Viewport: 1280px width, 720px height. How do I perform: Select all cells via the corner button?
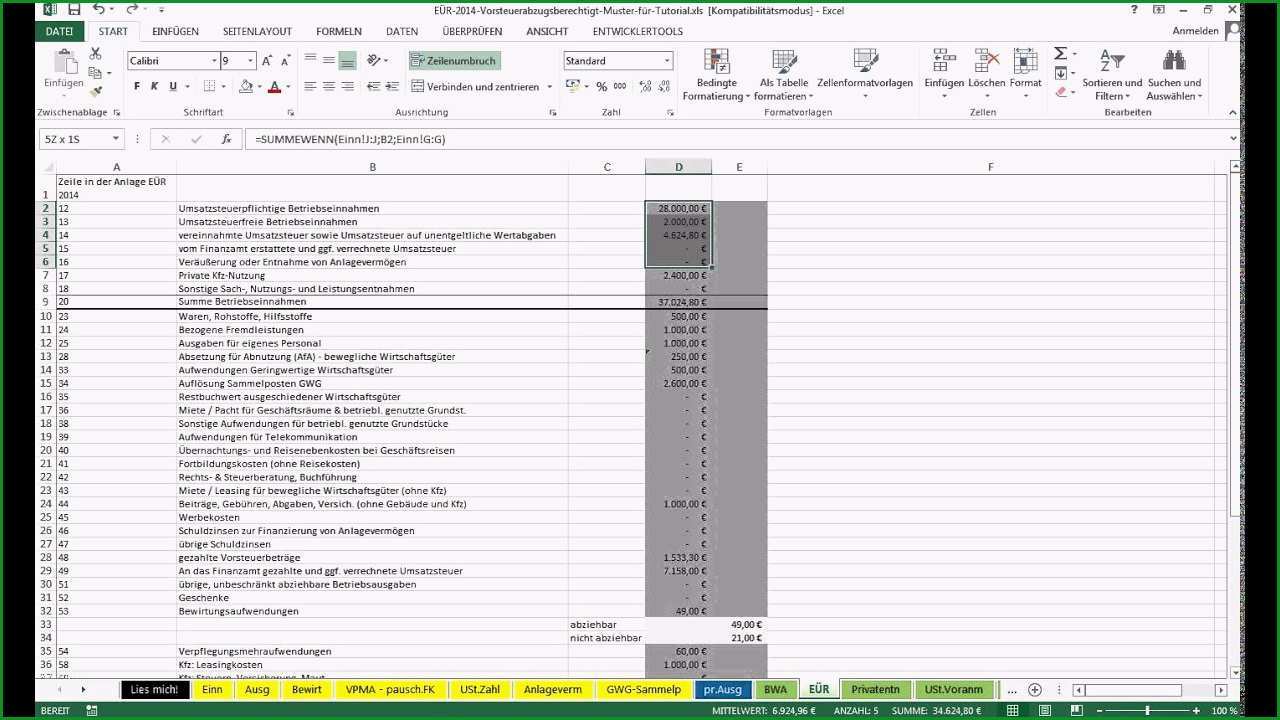point(47,167)
